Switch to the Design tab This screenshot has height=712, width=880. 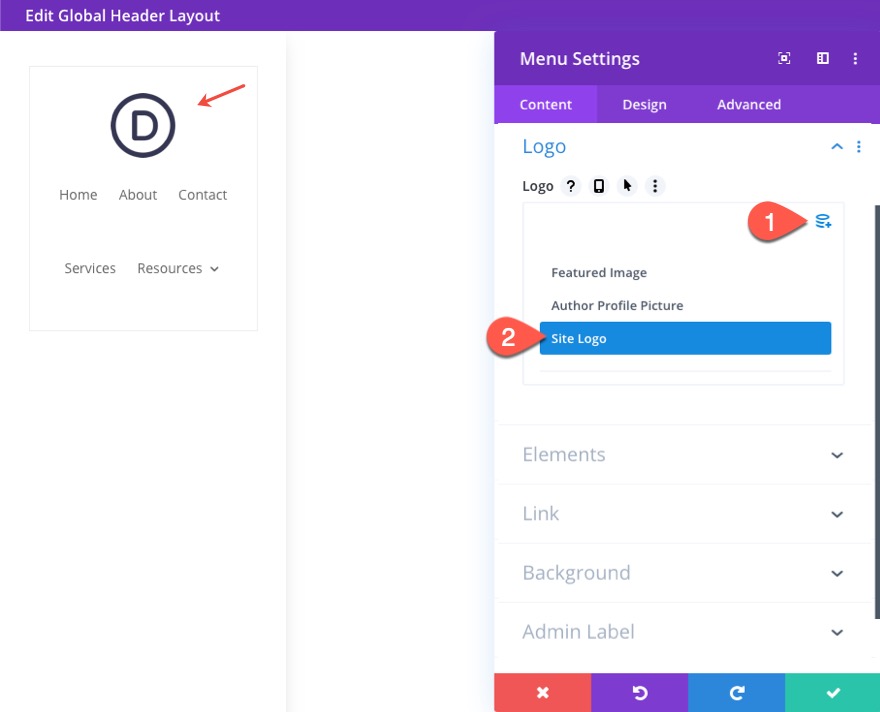pyautogui.click(x=644, y=104)
